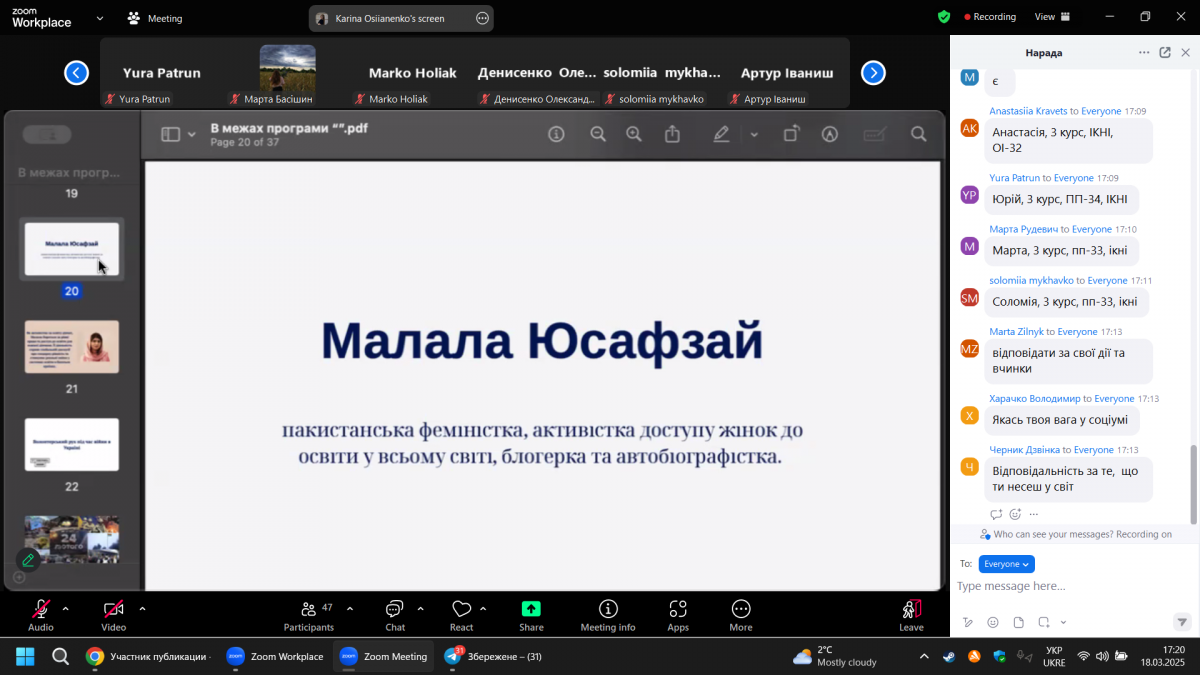
Task: Open the Everyone recipient dropdown in chat
Action: 1007,564
